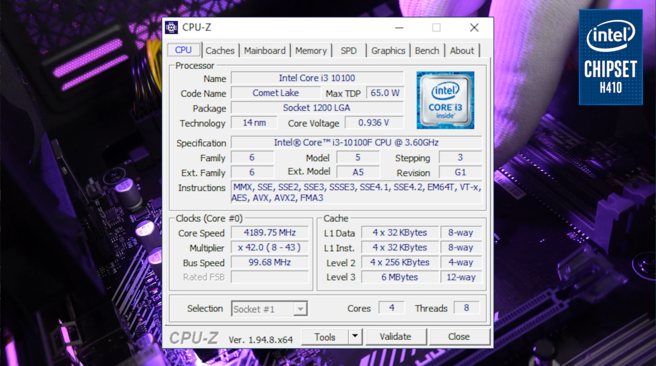Click the Instructions list text box
The width and height of the screenshot is (656, 366).
click(356, 192)
